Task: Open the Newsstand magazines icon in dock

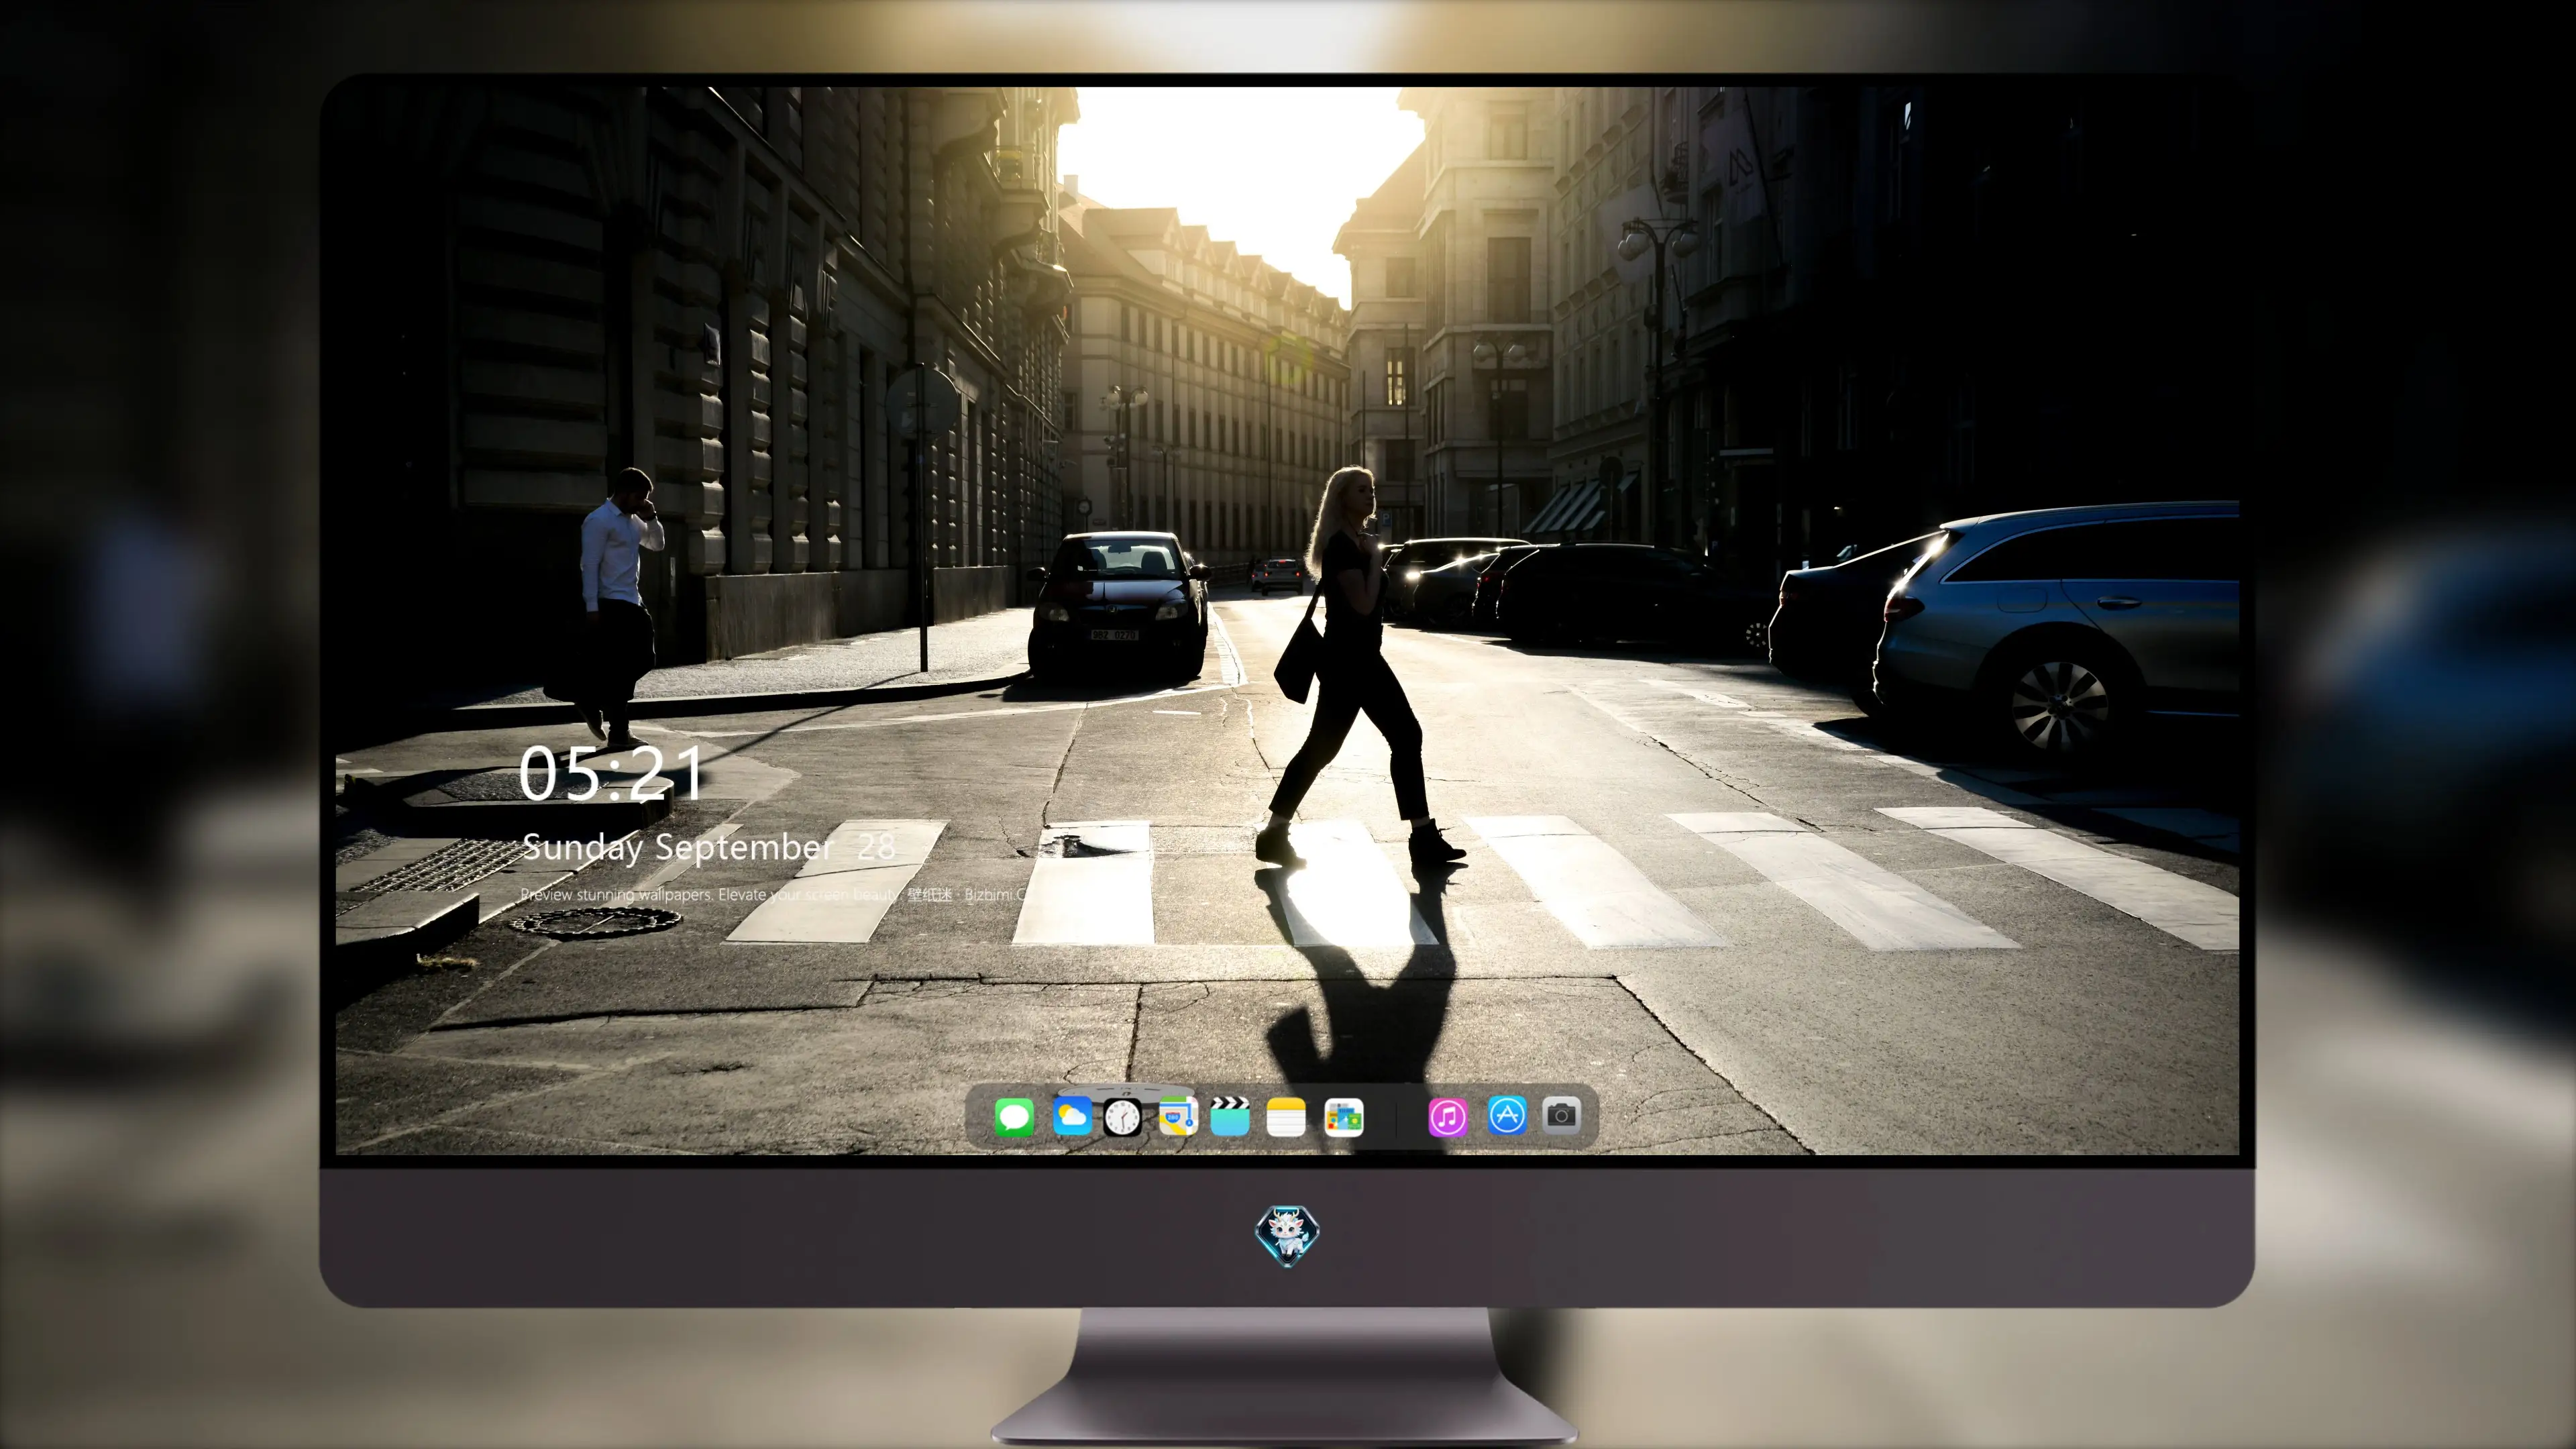Action: pos(1343,1117)
